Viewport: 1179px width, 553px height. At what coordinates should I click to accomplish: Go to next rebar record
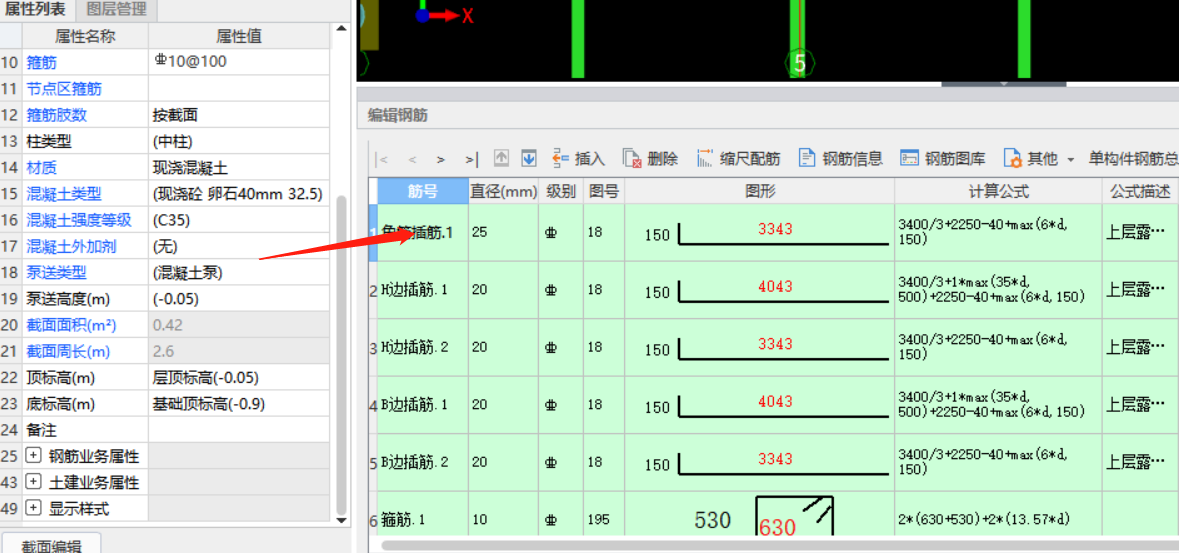point(441,159)
